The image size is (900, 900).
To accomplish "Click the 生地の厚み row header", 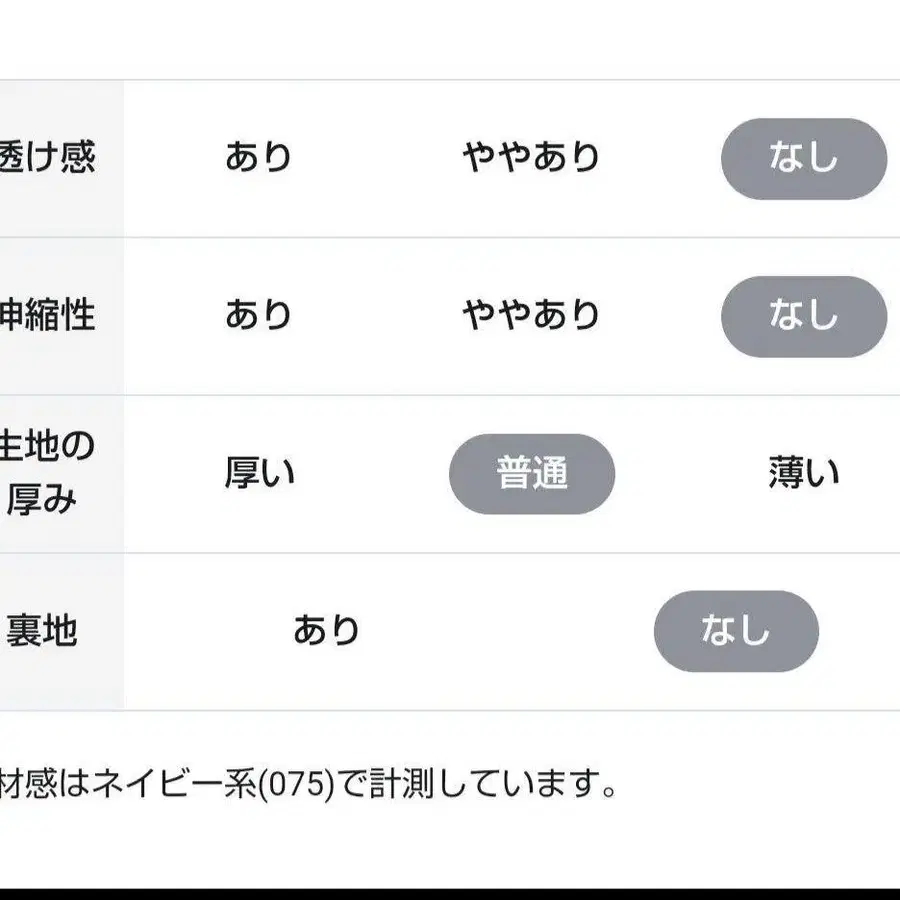I will (48, 474).
